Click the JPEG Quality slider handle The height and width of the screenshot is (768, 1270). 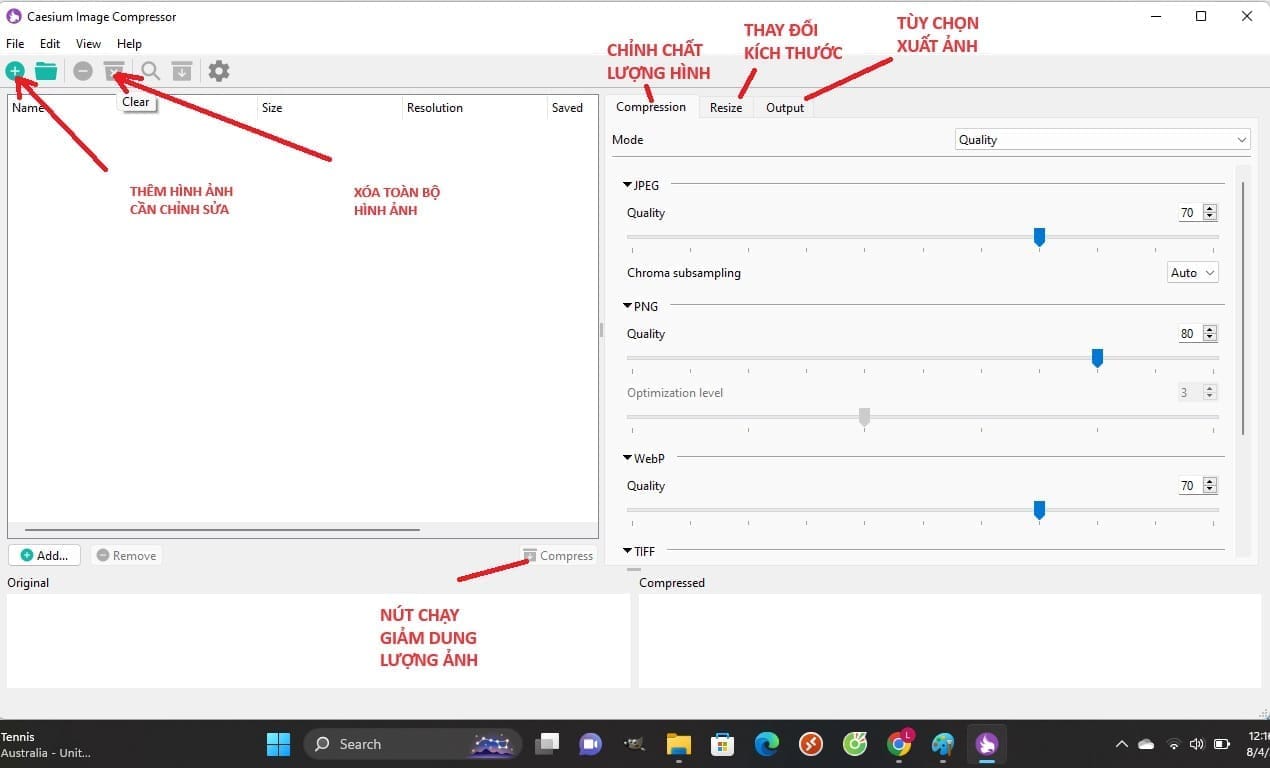coord(1039,237)
